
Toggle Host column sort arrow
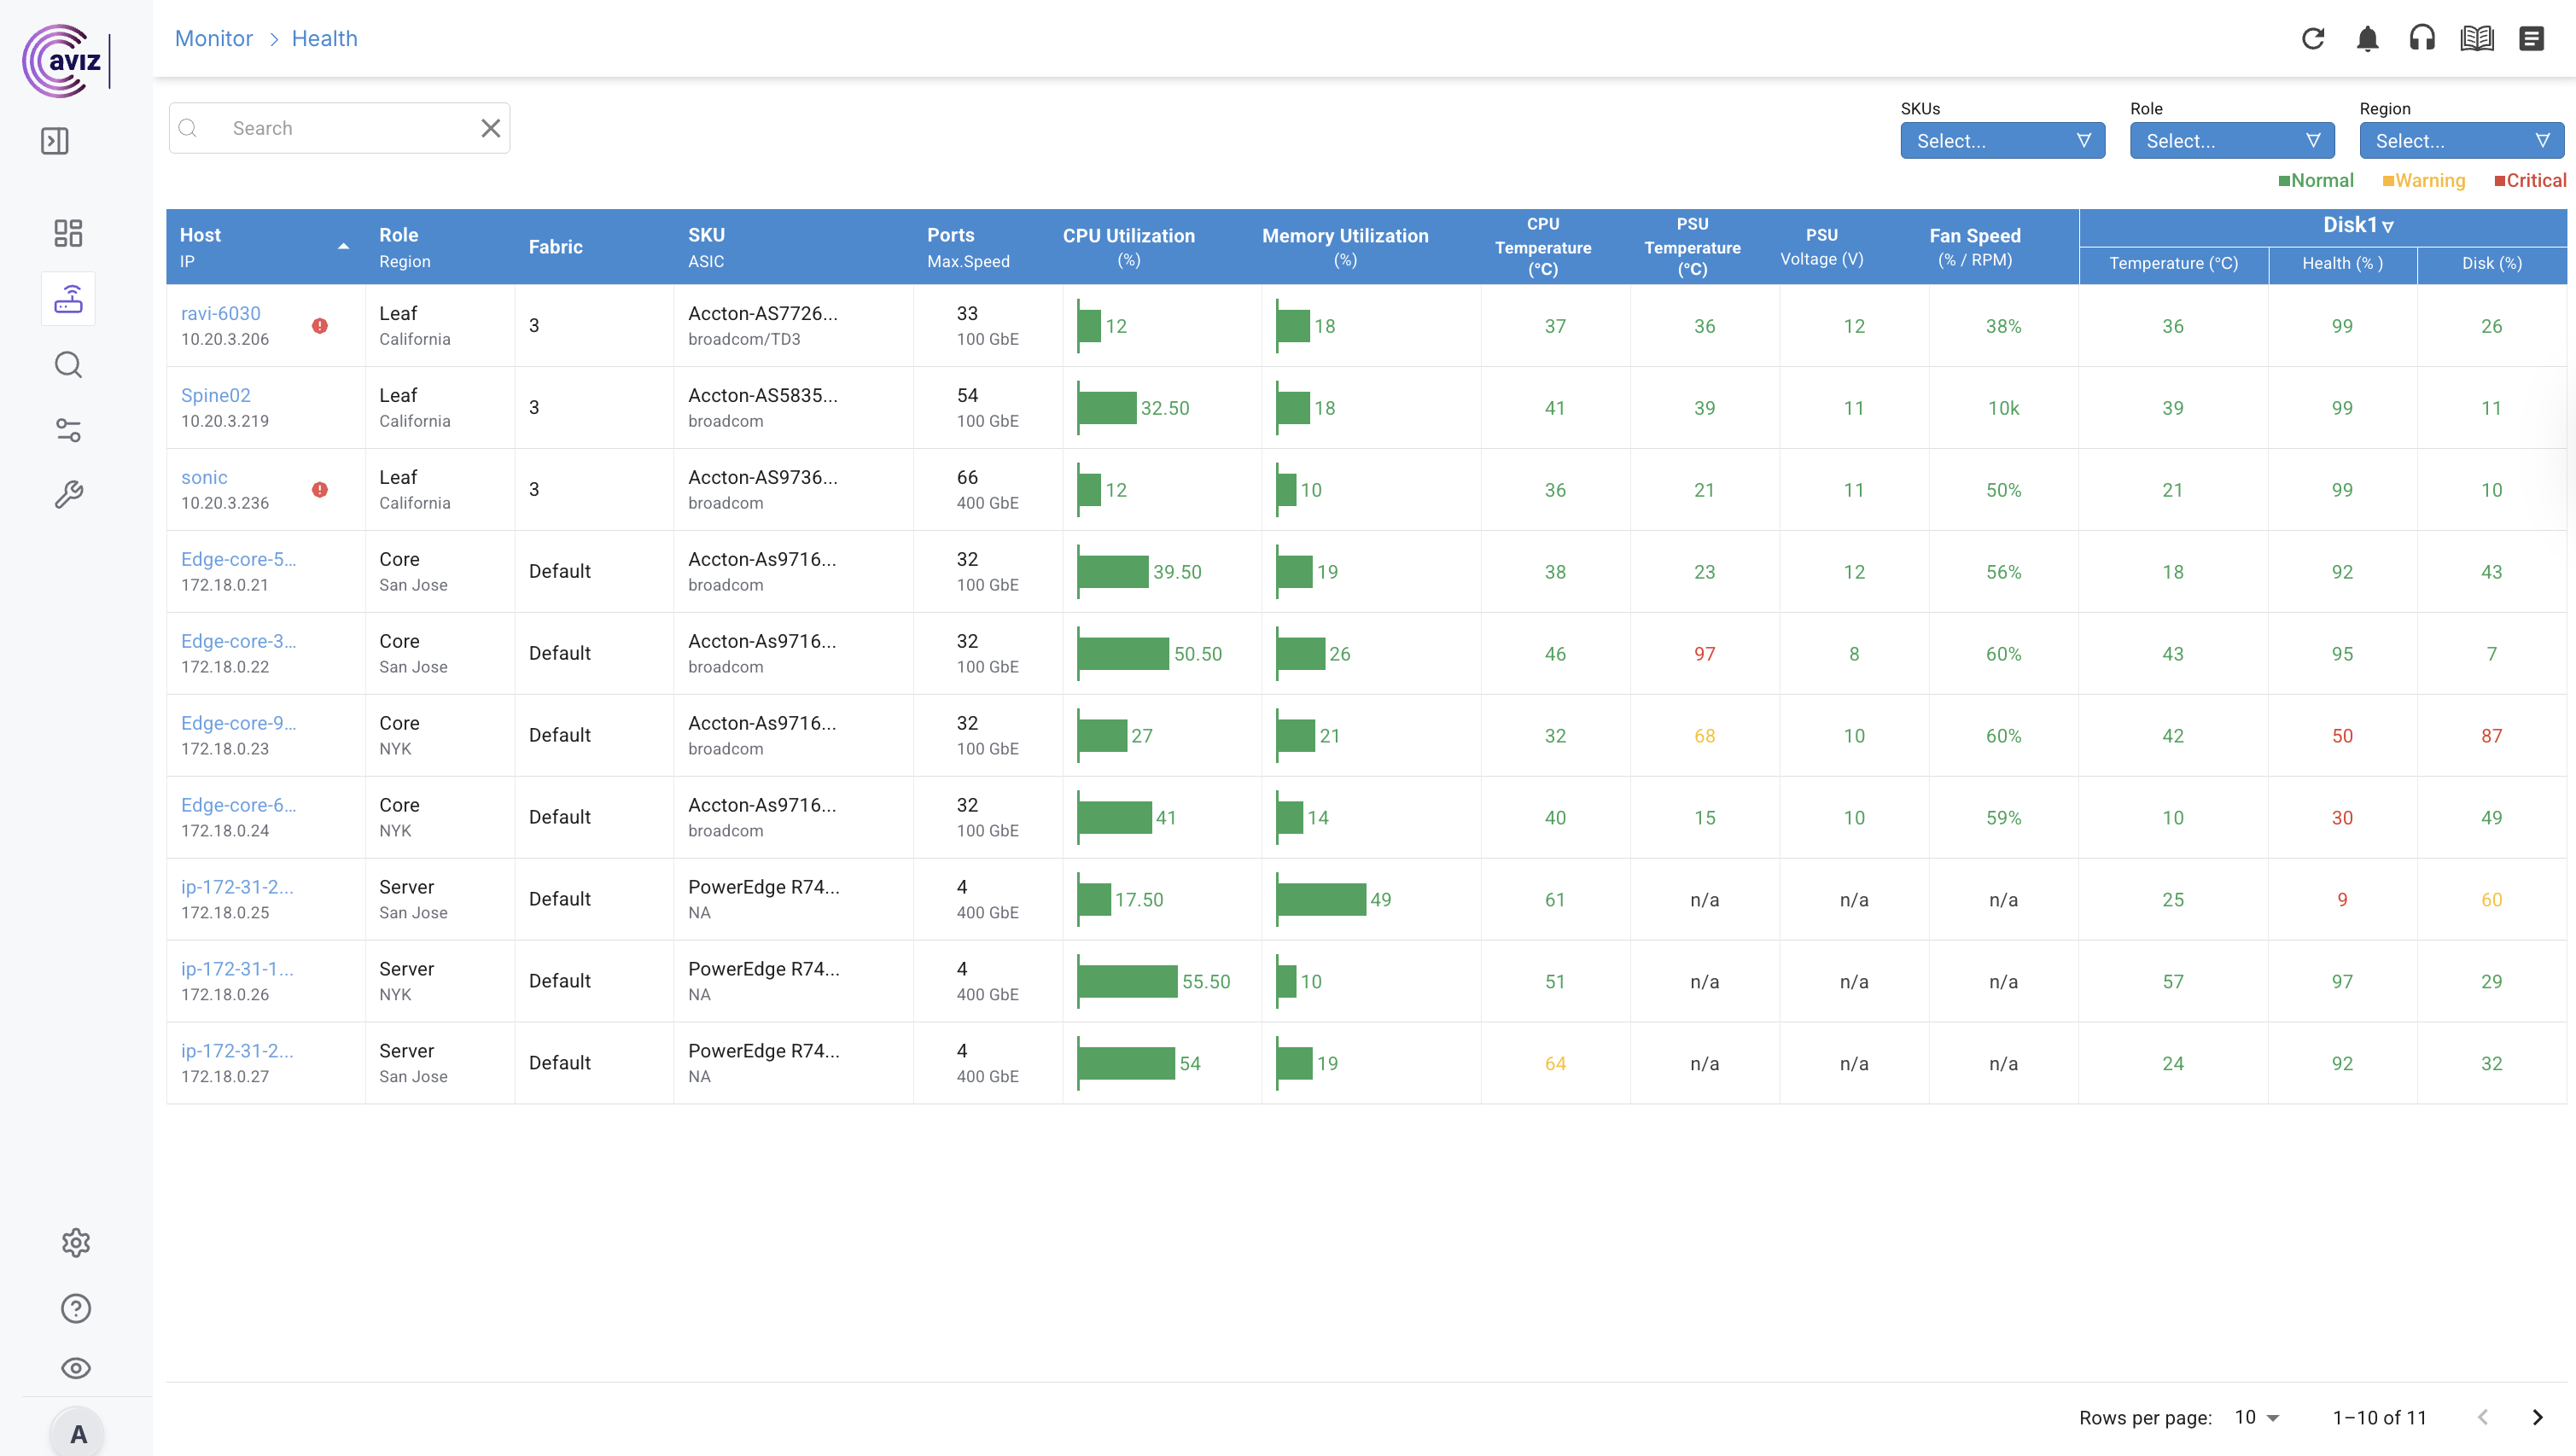[x=343, y=246]
